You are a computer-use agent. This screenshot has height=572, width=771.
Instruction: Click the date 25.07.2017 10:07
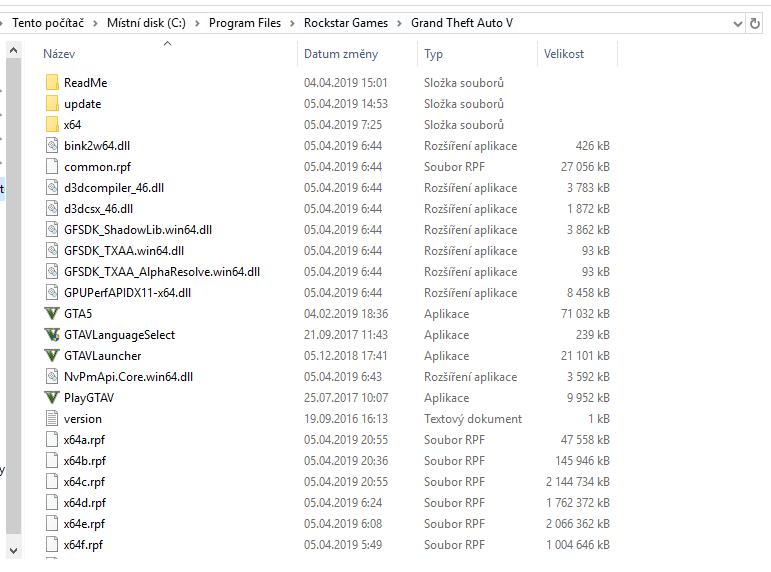pos(346,398)
